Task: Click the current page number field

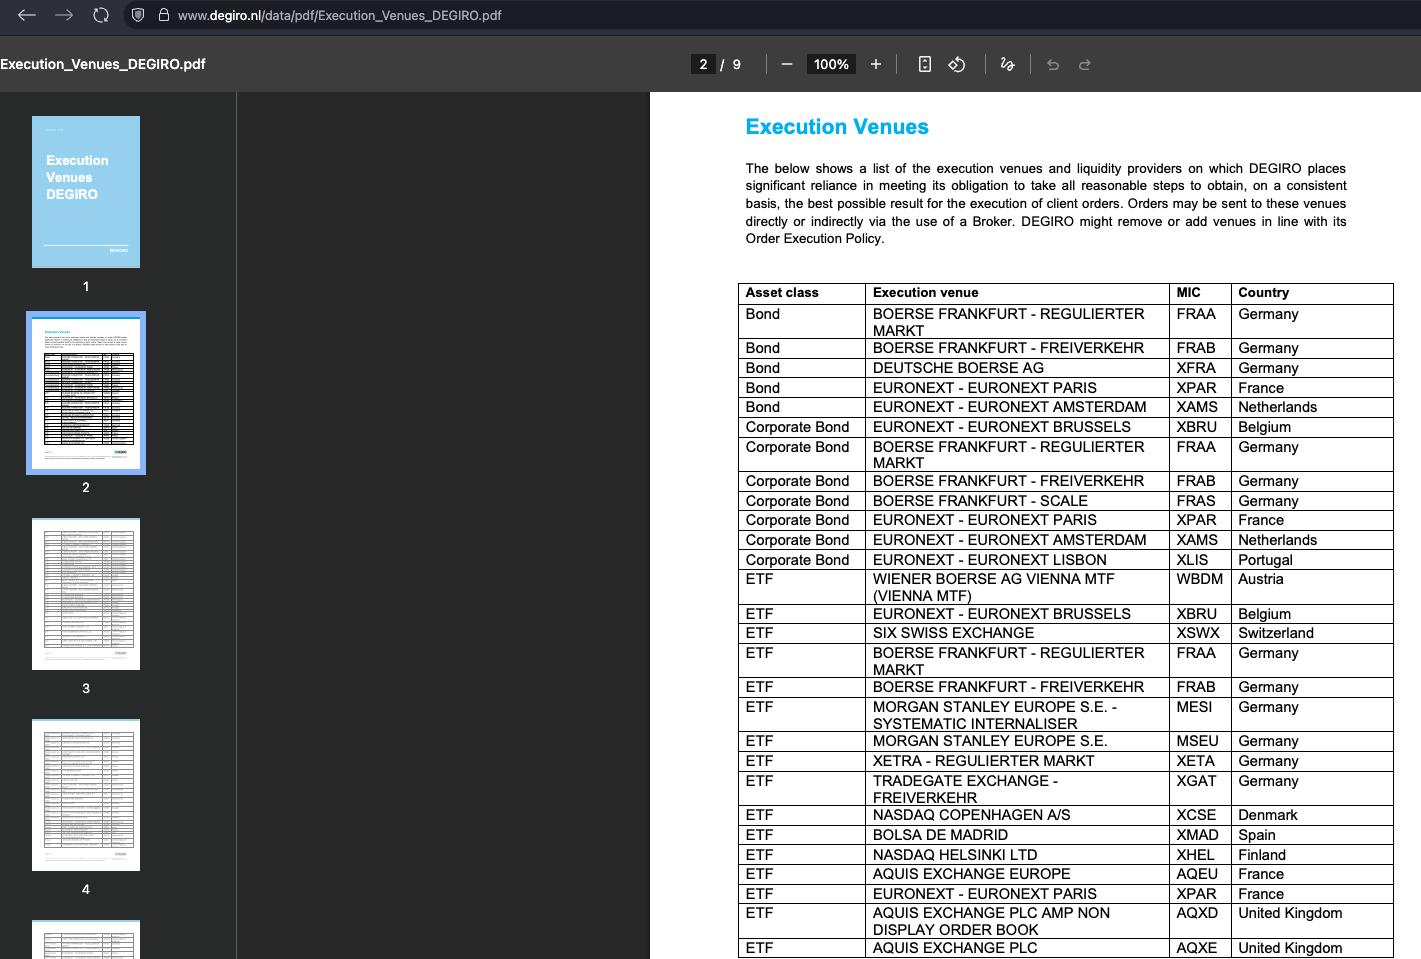Action: [703, 64]
